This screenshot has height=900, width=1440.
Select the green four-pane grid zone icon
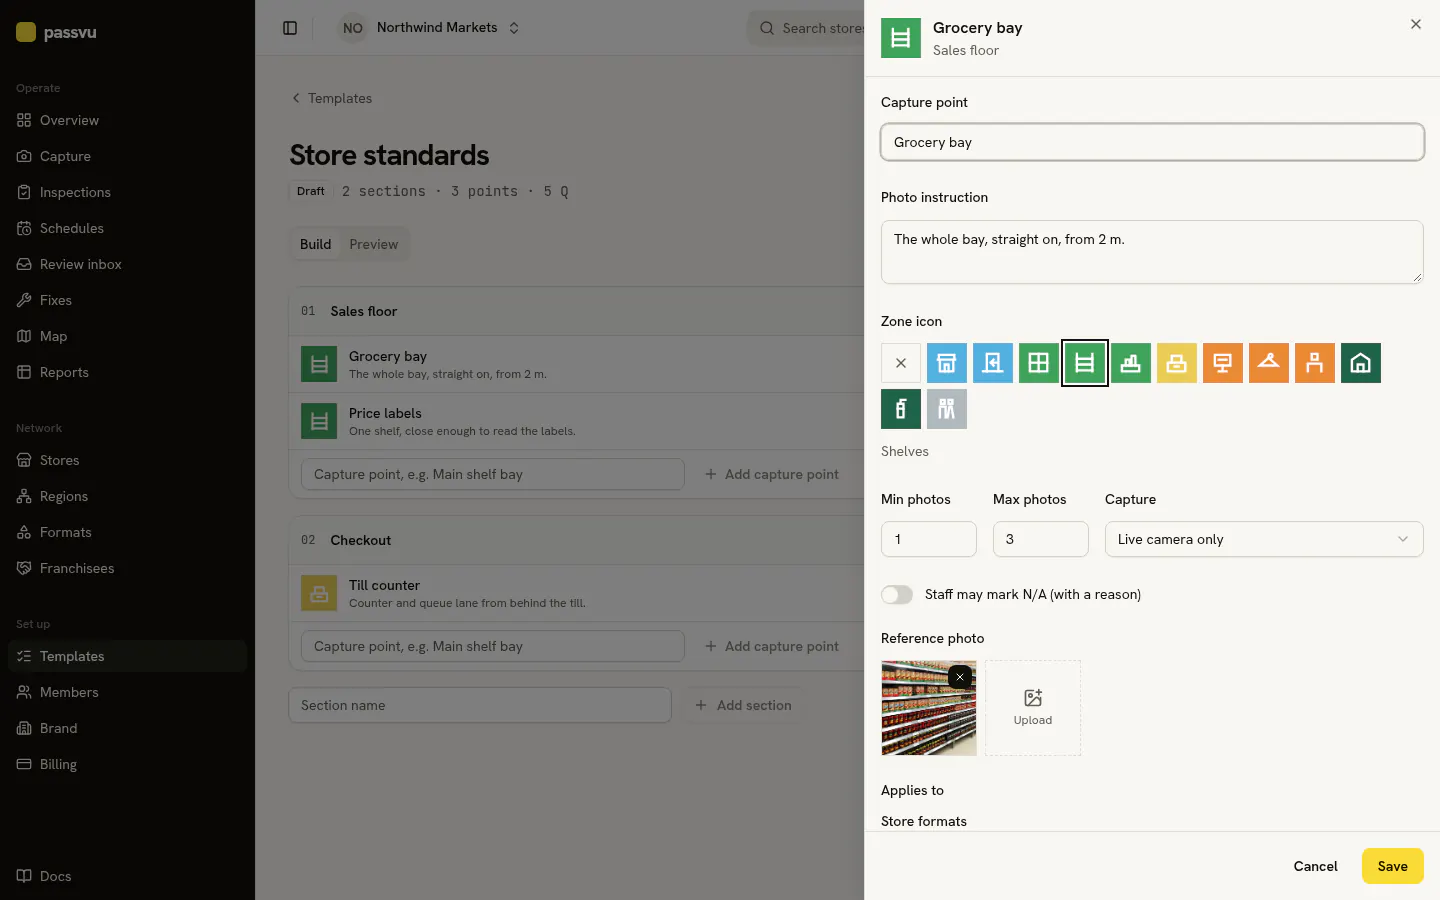(1039, 363)
